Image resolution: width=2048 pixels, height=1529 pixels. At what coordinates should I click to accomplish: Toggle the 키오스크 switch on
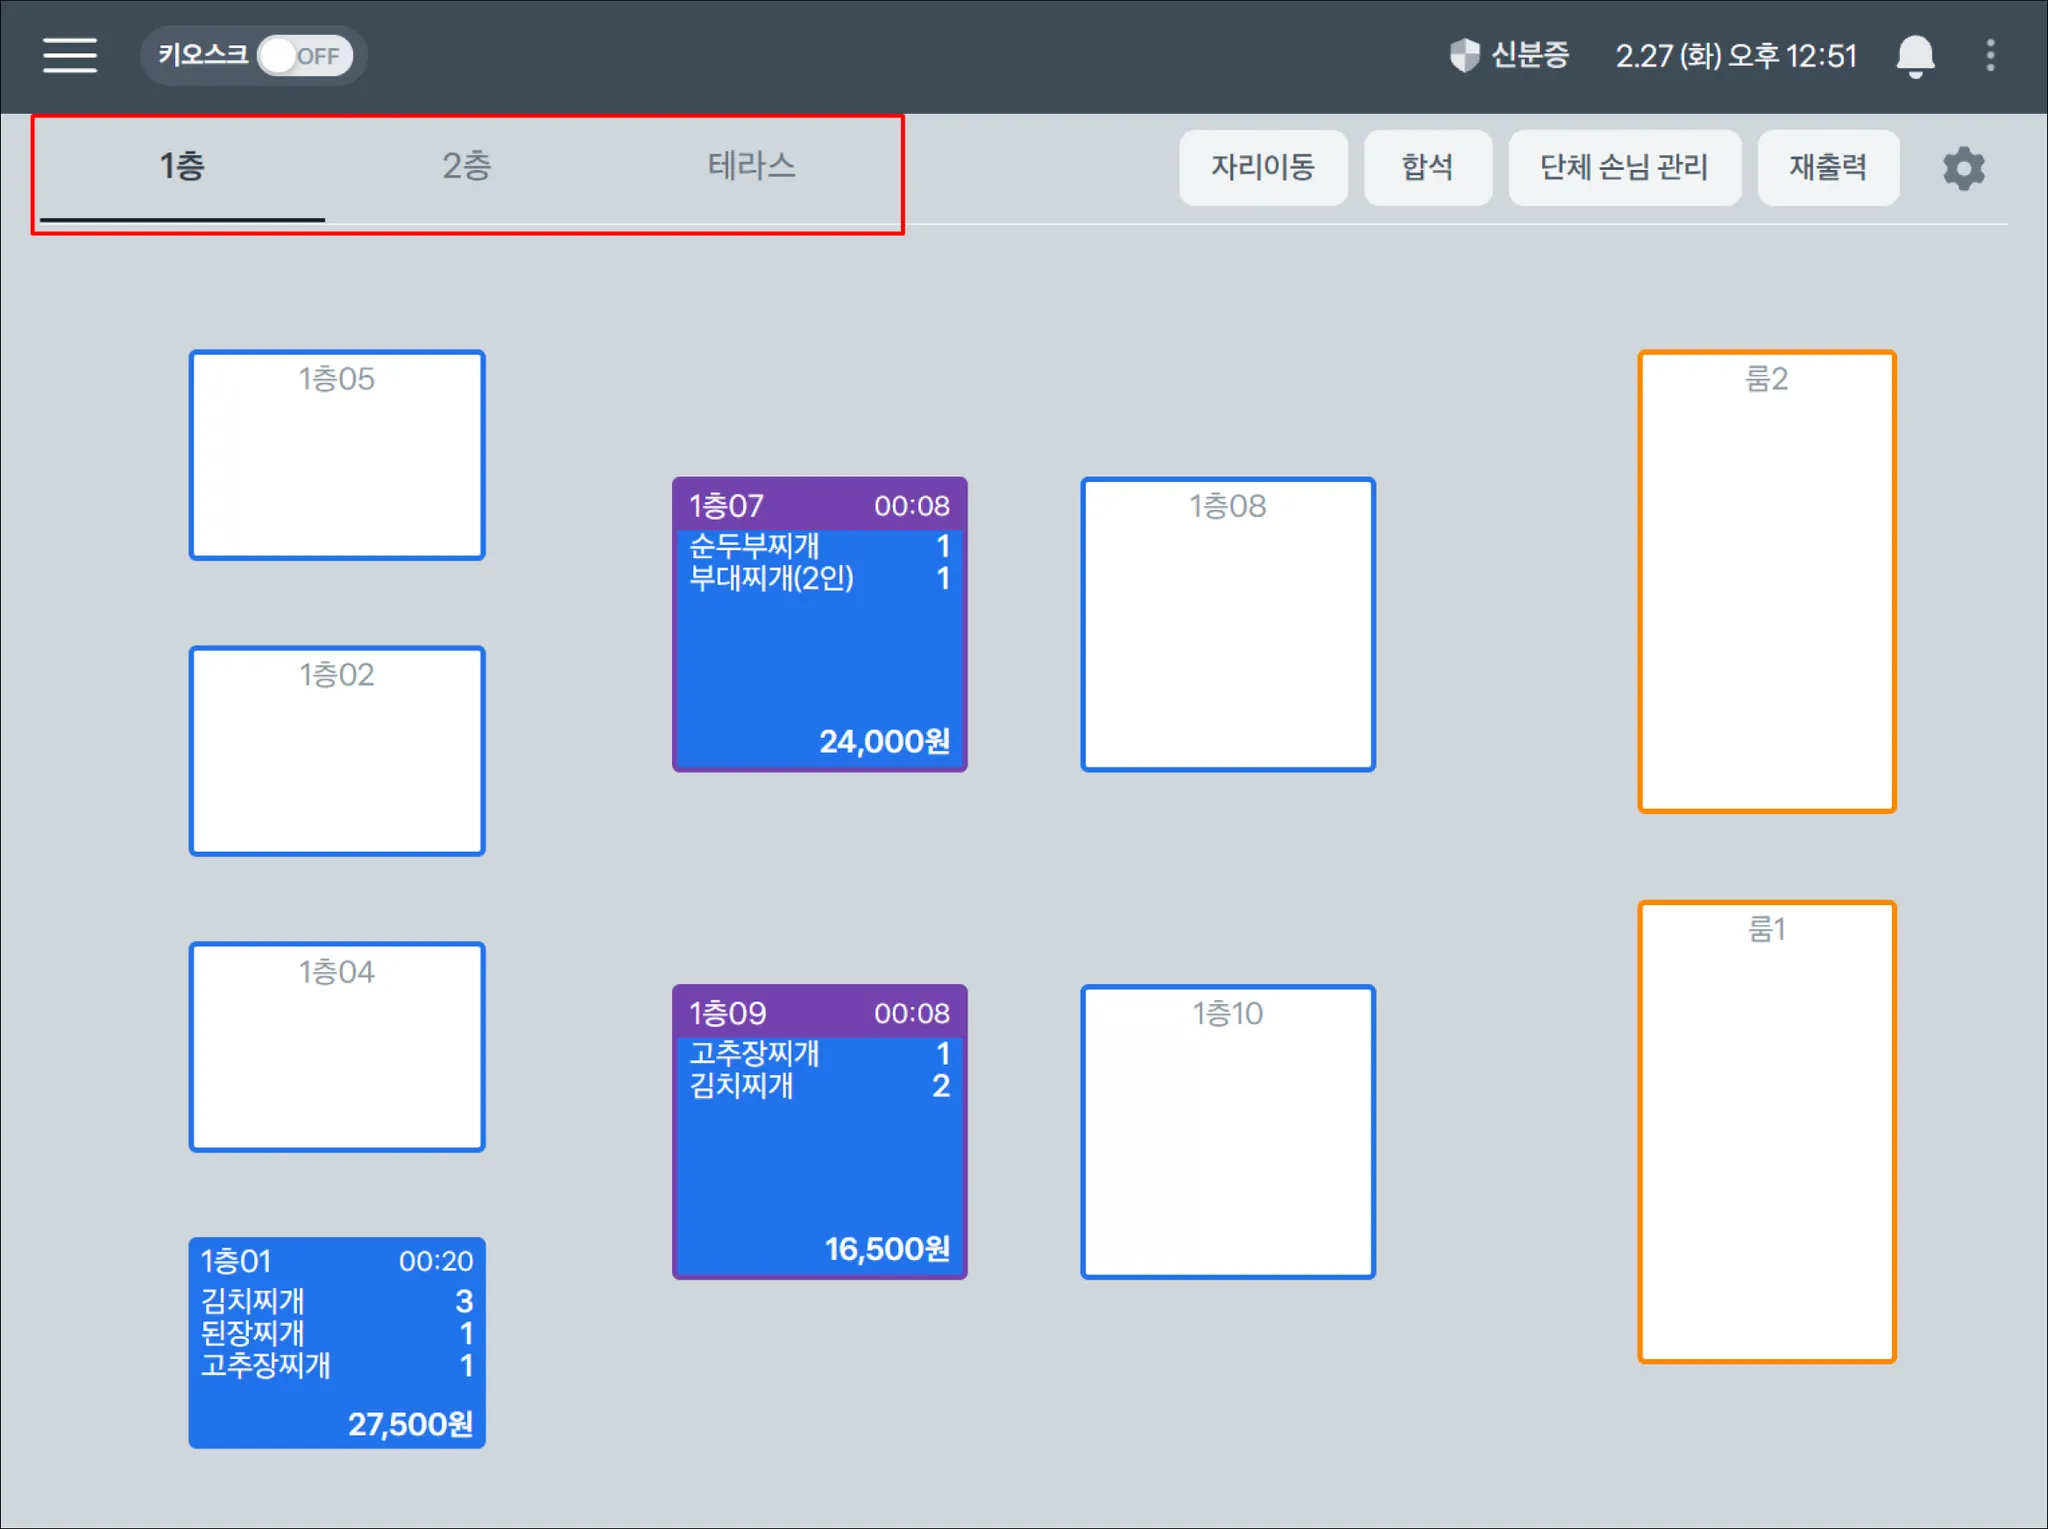(x=304, y=56)
